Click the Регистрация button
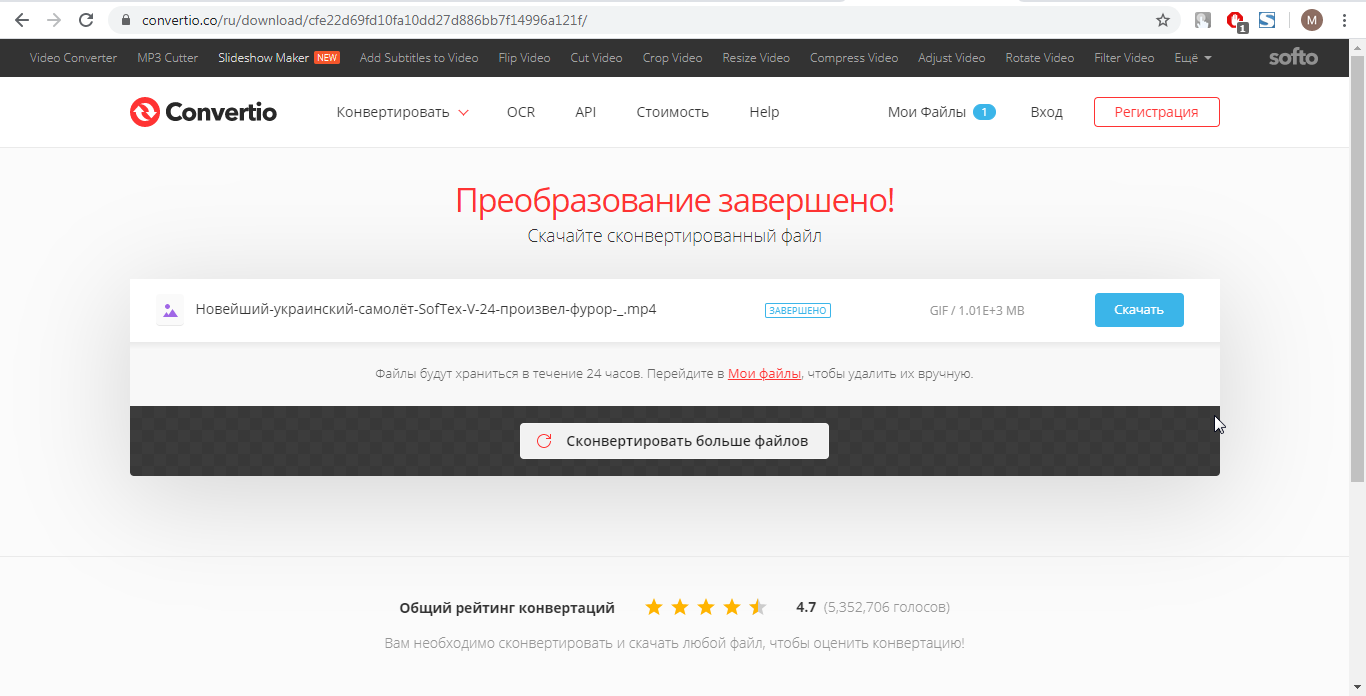1366x696 pixels. (1156, 112)
